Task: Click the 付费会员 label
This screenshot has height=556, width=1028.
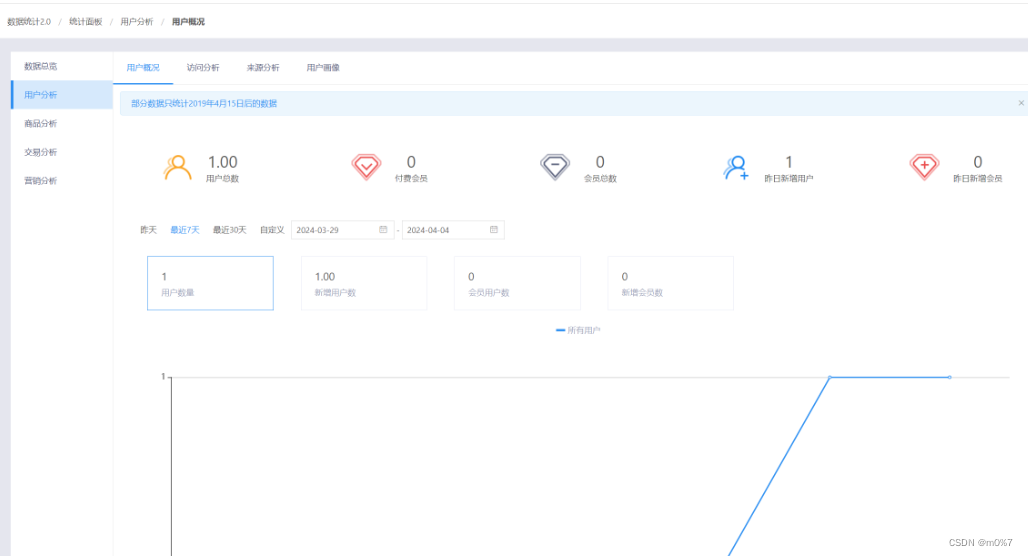Action: 411,178
